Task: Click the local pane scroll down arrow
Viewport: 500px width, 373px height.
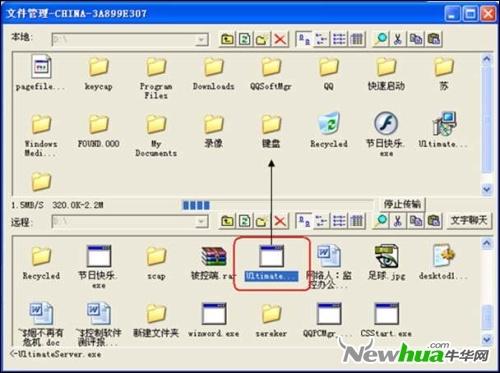Action: point(487,189)
